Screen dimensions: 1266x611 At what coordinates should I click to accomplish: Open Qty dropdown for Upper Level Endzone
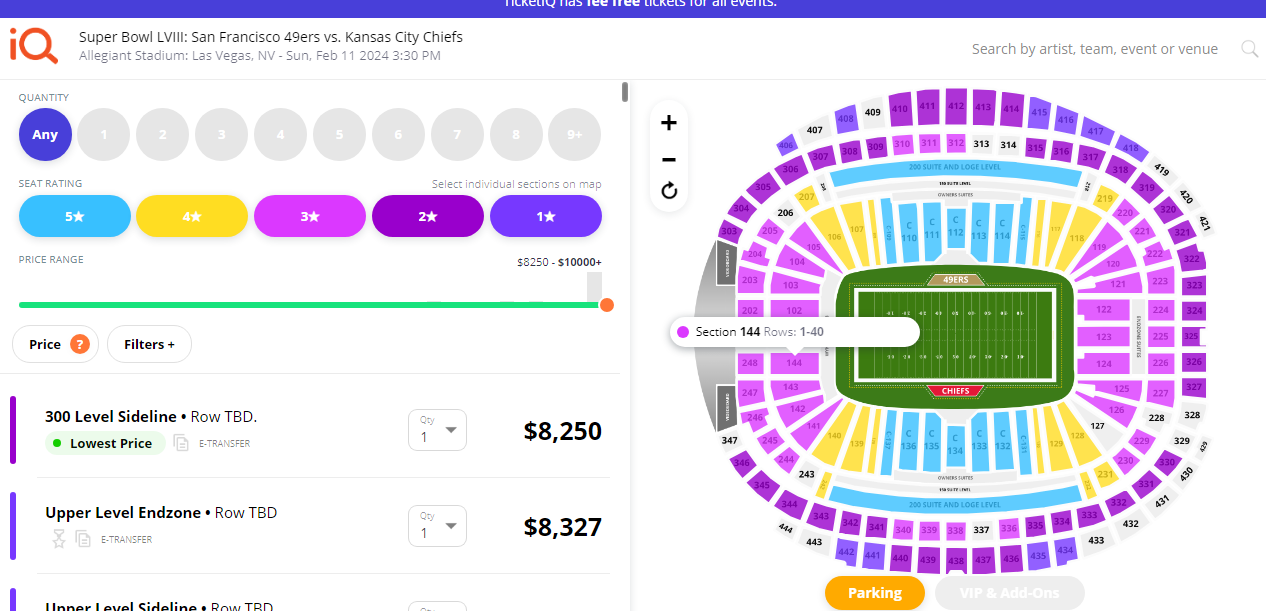click(437, 526)
